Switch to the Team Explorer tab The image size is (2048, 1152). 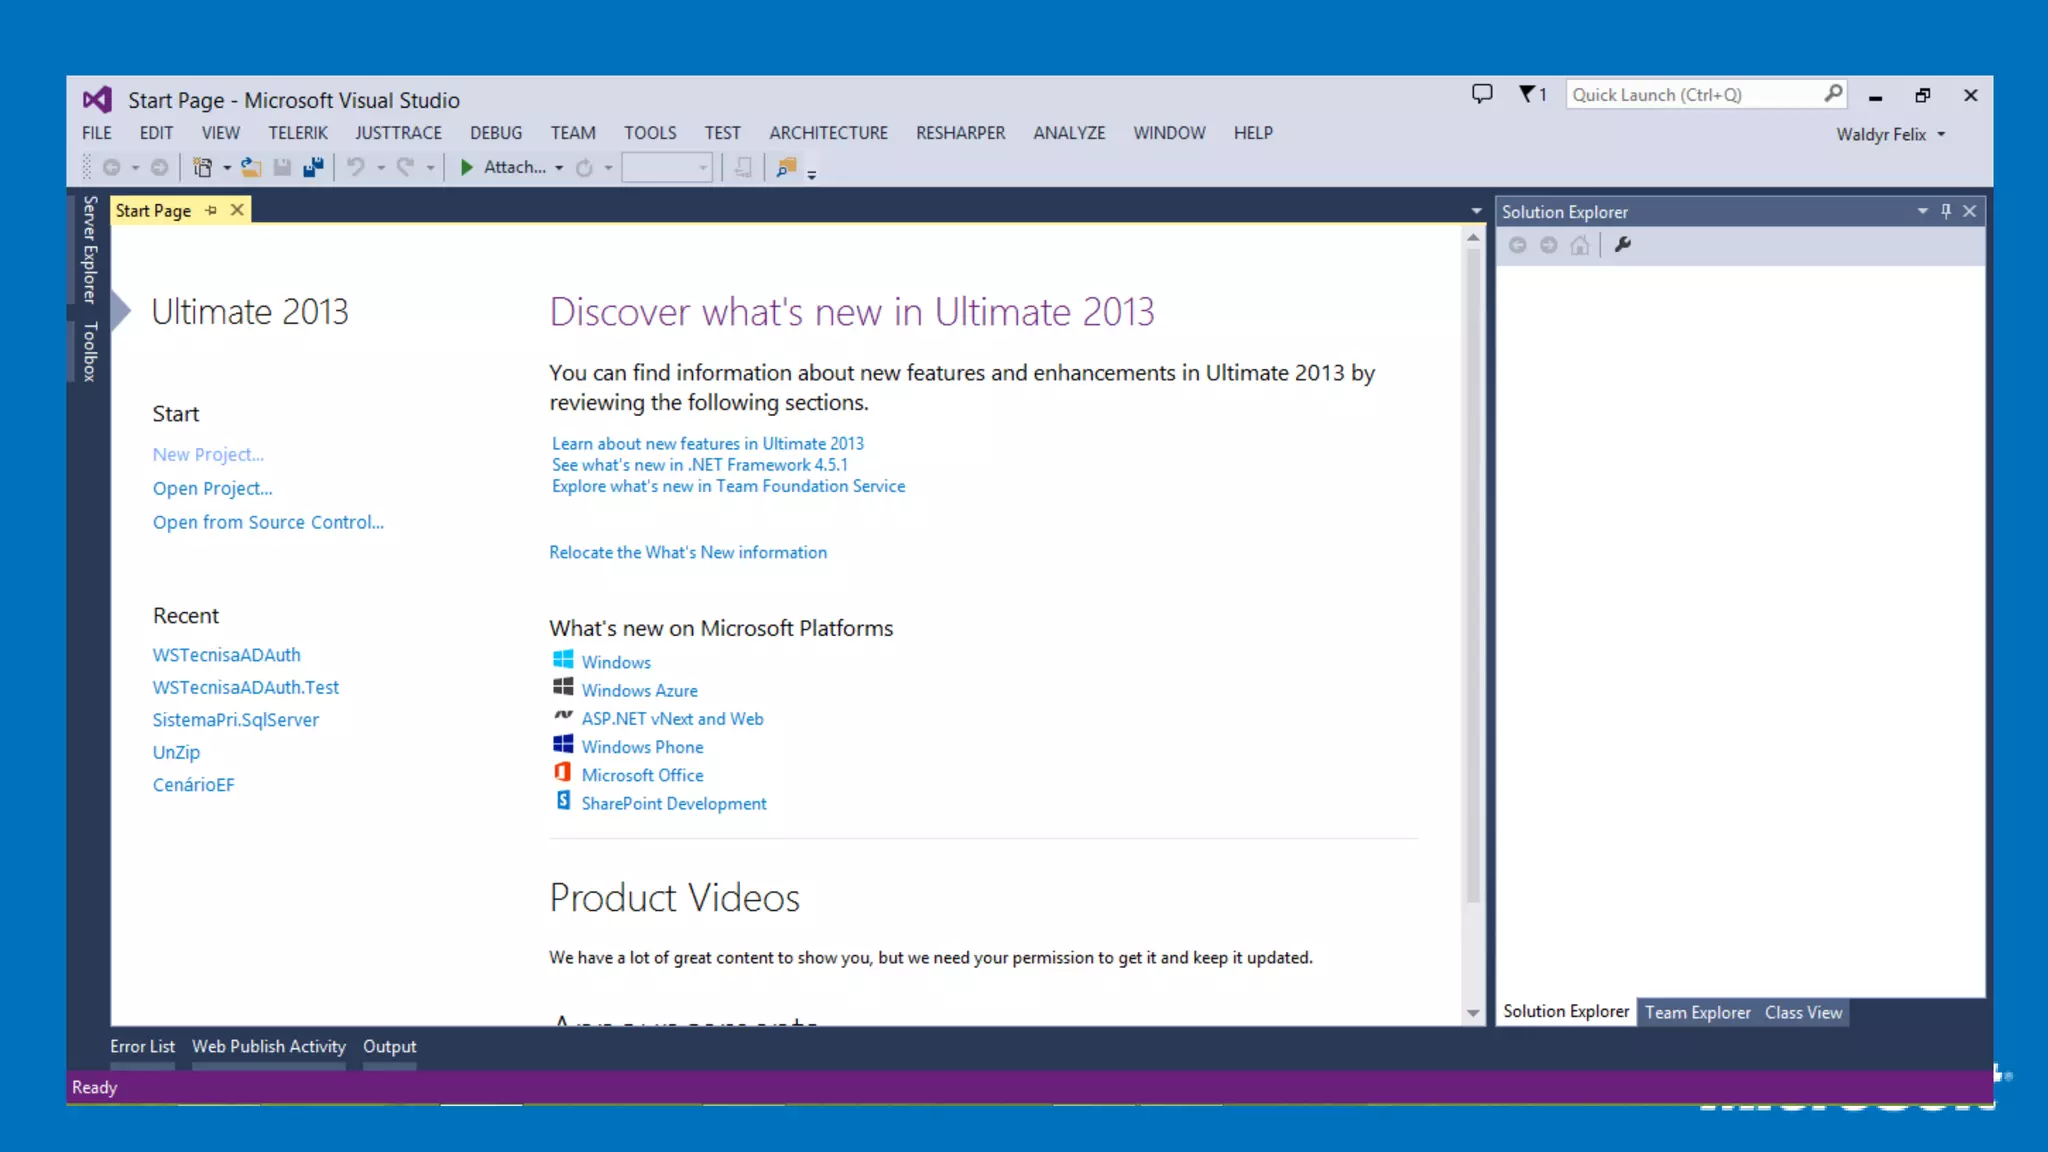tap(1697, 1012)
